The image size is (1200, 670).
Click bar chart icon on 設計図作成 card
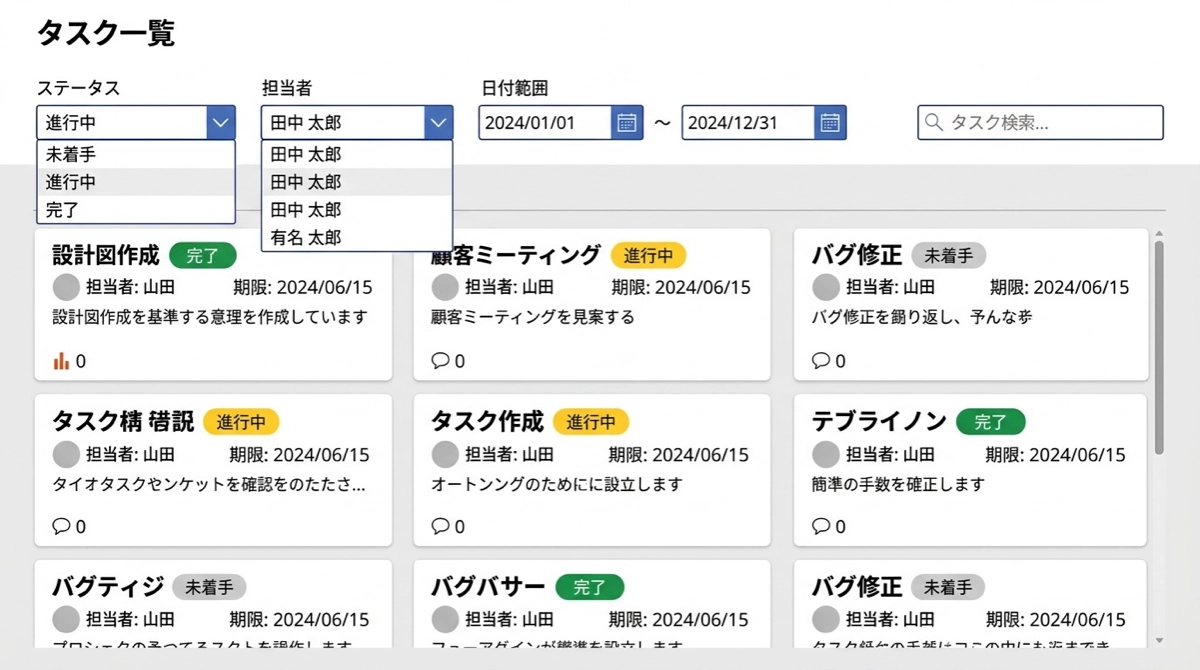(x=61, y=361)
